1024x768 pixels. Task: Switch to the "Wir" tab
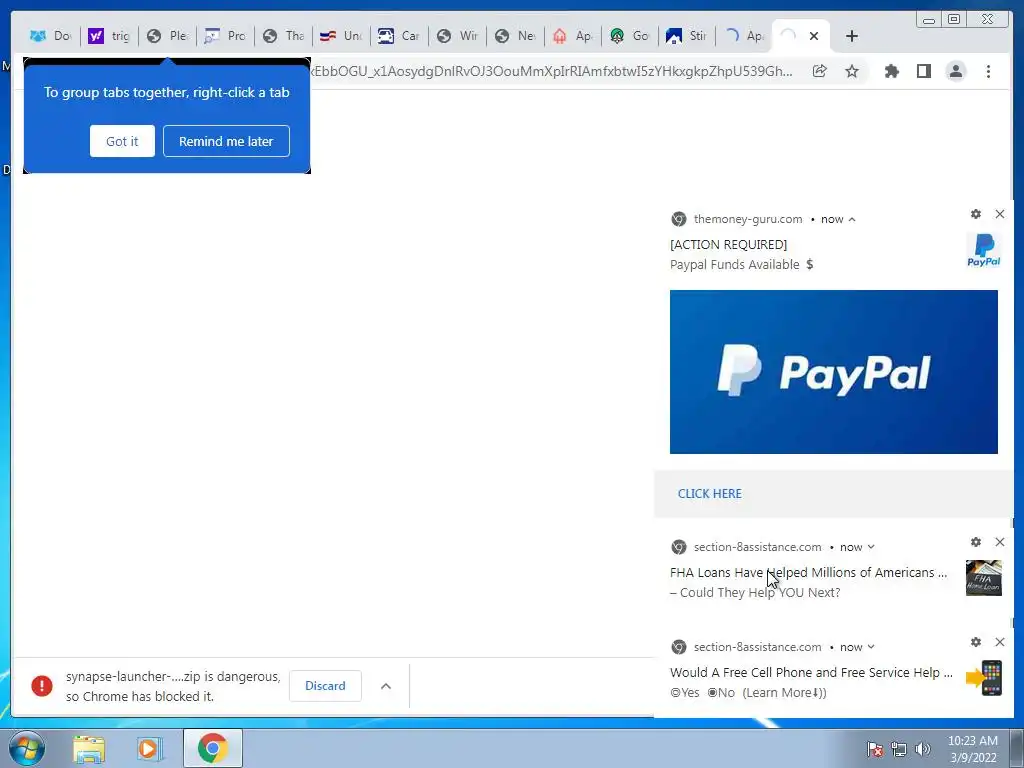456,36
